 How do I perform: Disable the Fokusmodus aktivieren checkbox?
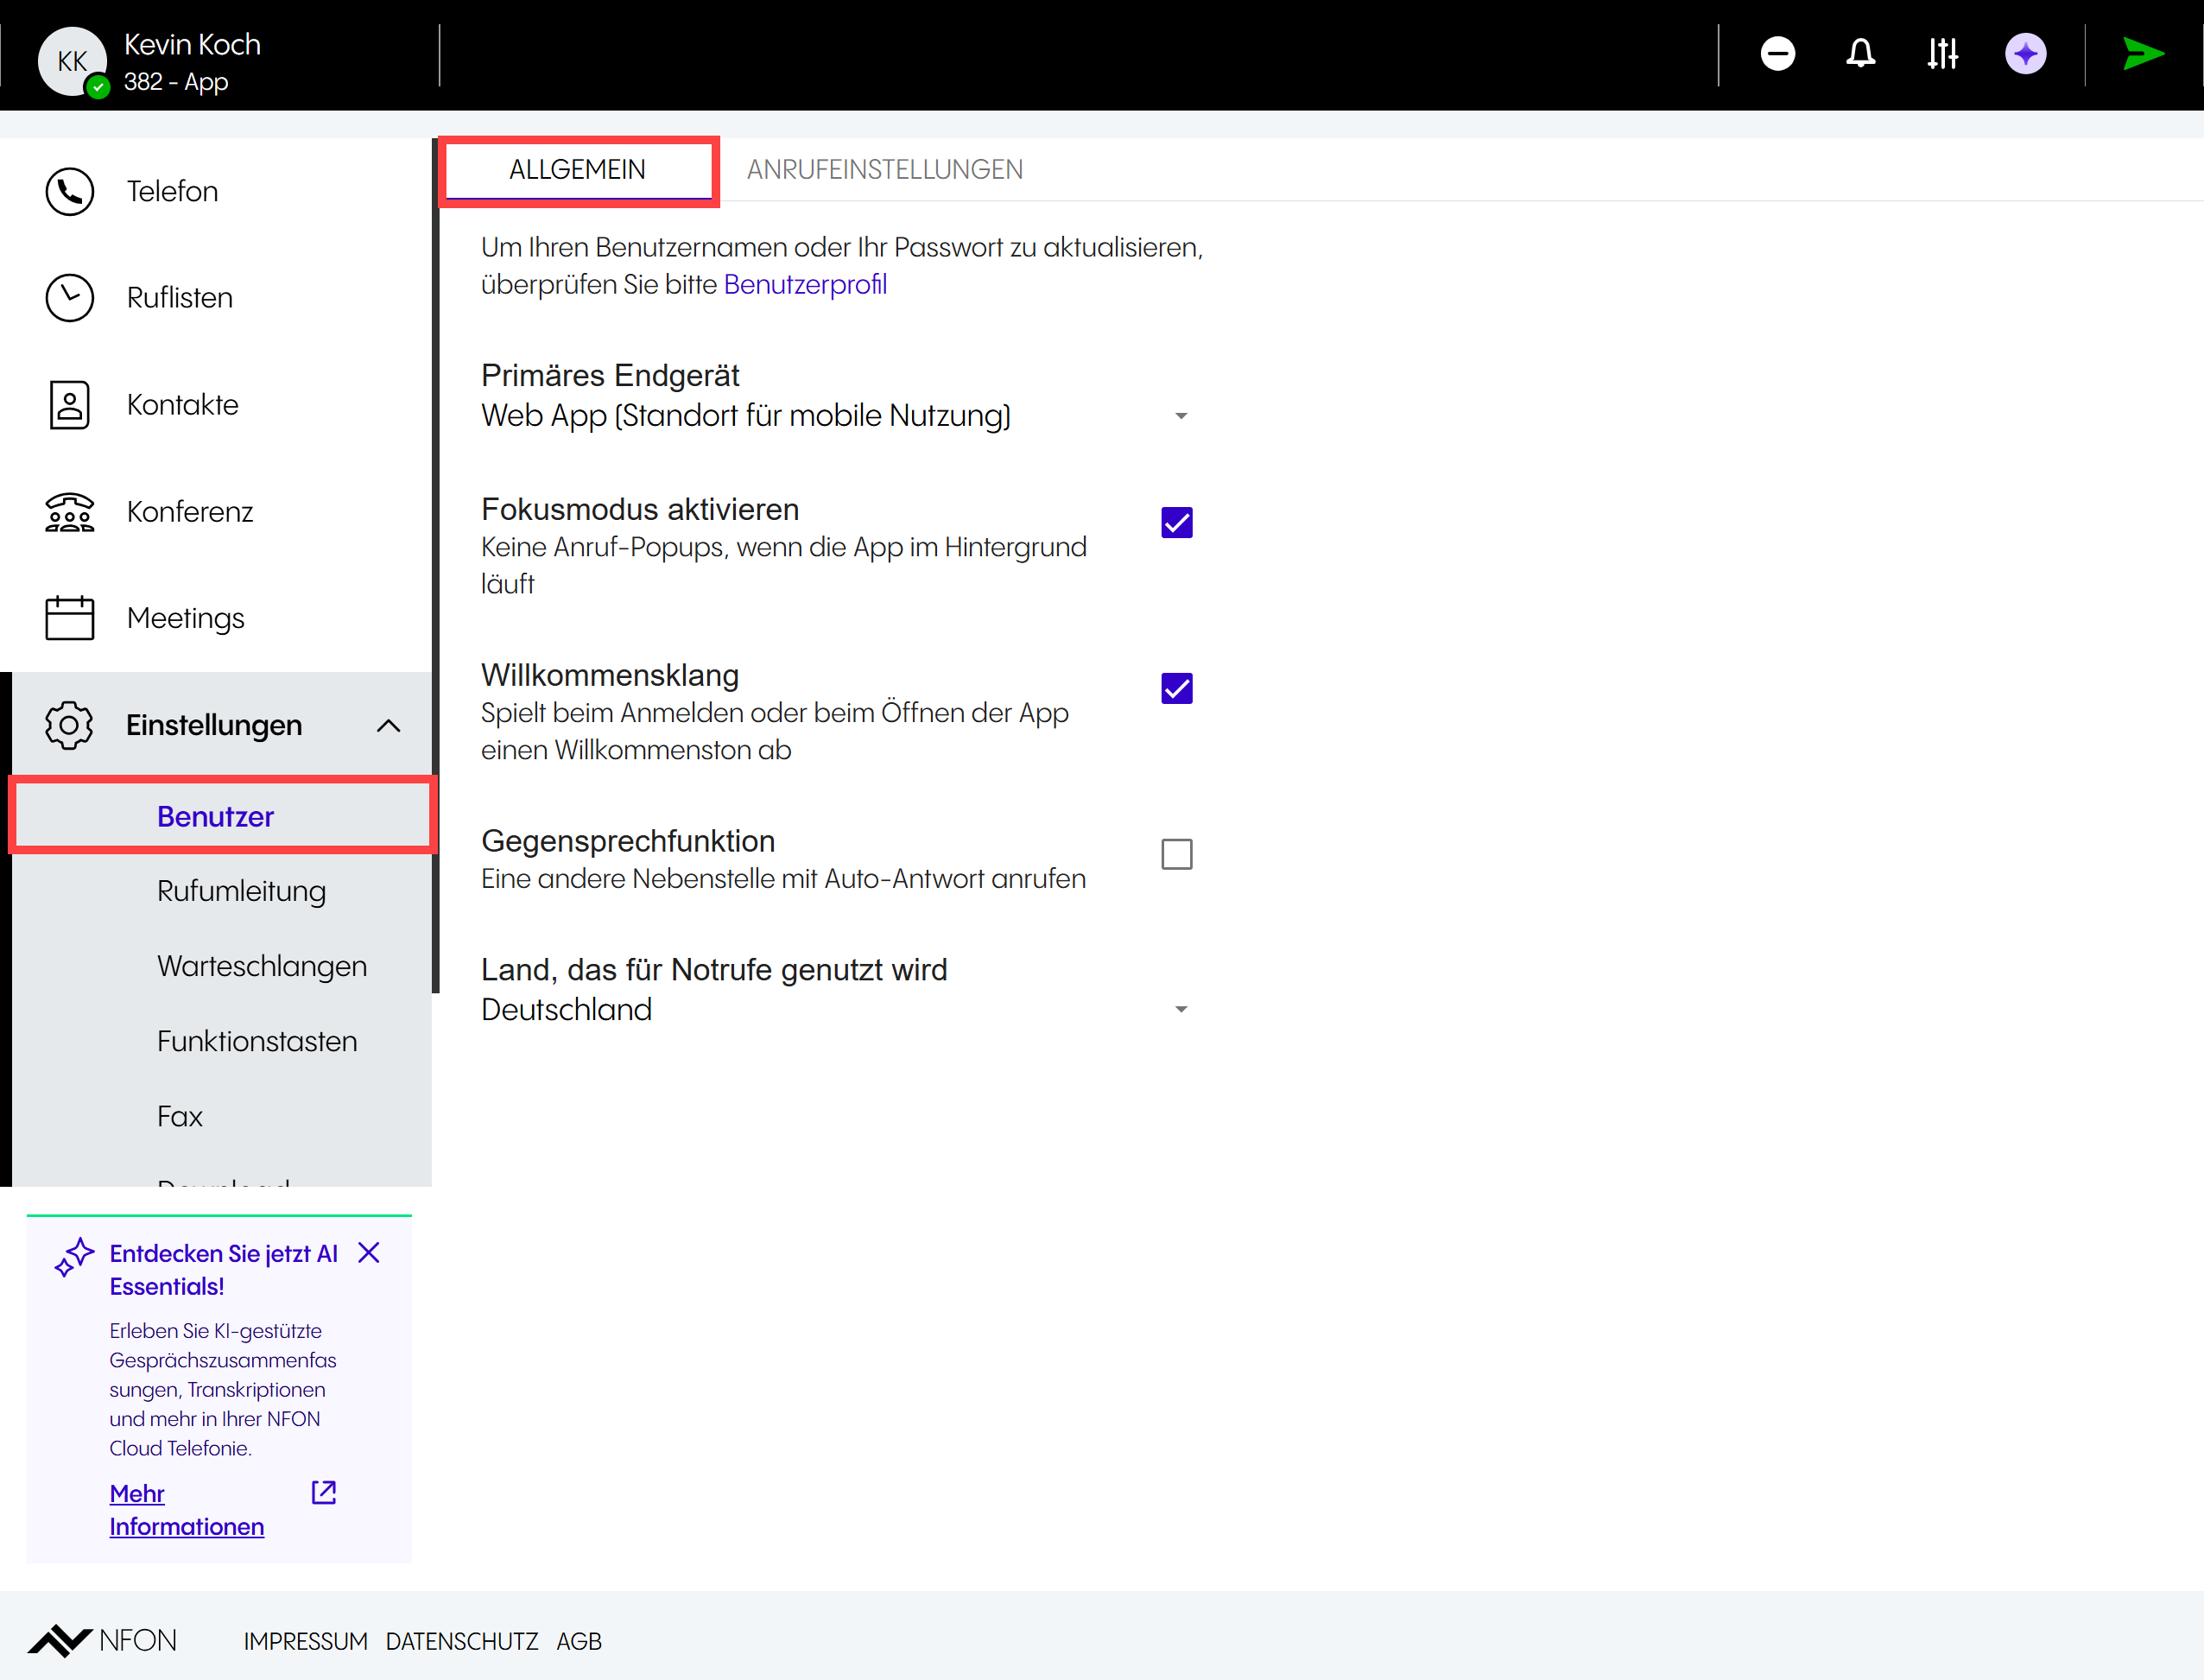[x=1176, y=522]
